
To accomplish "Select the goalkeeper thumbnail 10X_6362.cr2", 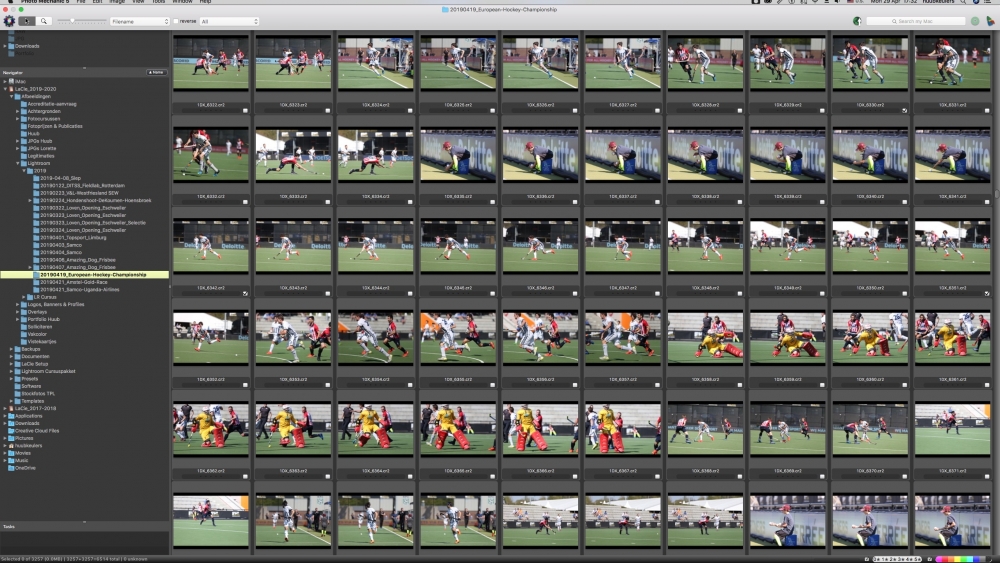I will [210, 429].
